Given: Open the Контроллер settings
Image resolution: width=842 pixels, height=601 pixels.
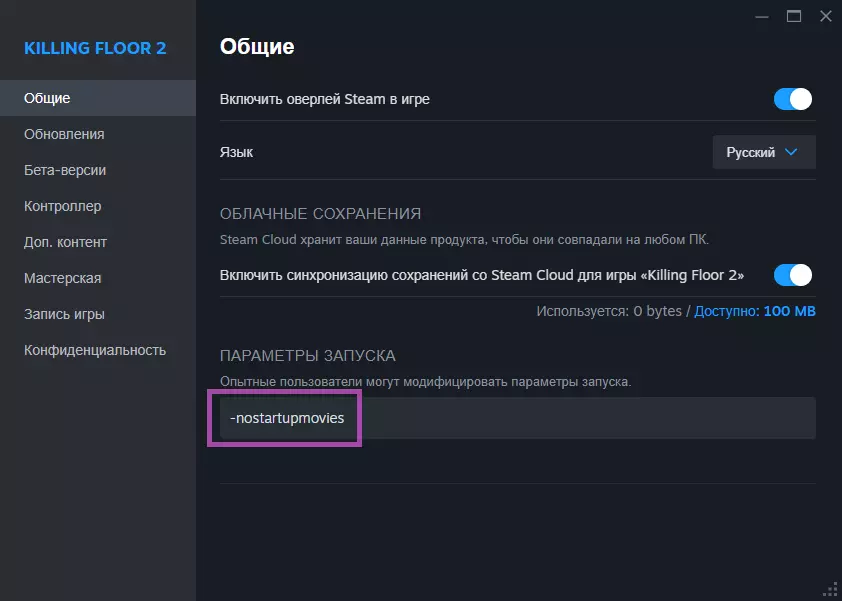Looking at the screenshot, I should click(62, 206).
